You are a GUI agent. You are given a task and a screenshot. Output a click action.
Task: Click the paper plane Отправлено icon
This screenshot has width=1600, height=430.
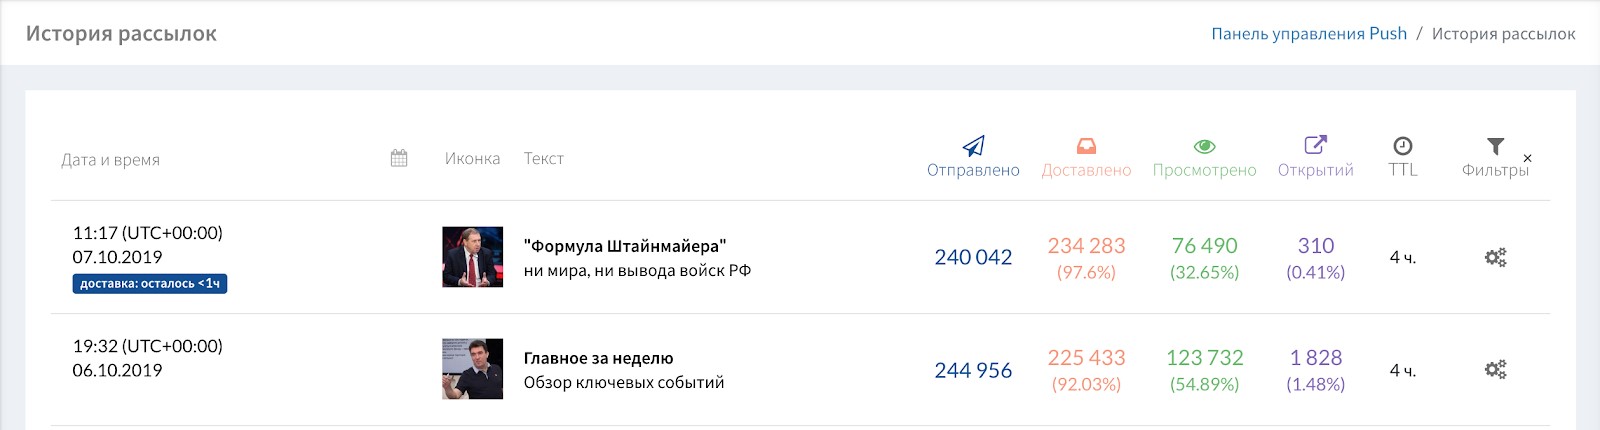click(973, 146)
